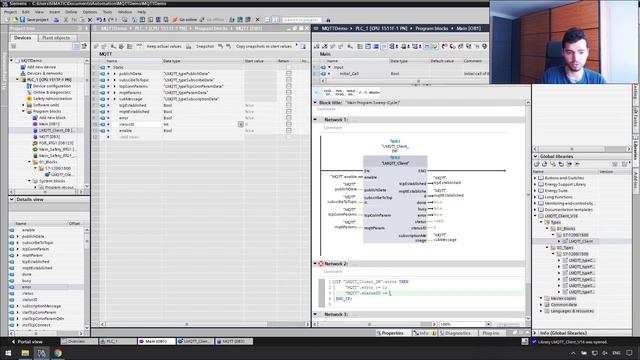Click the Print icon in main toolbar

pyautogui.click(x=56, y=20)
